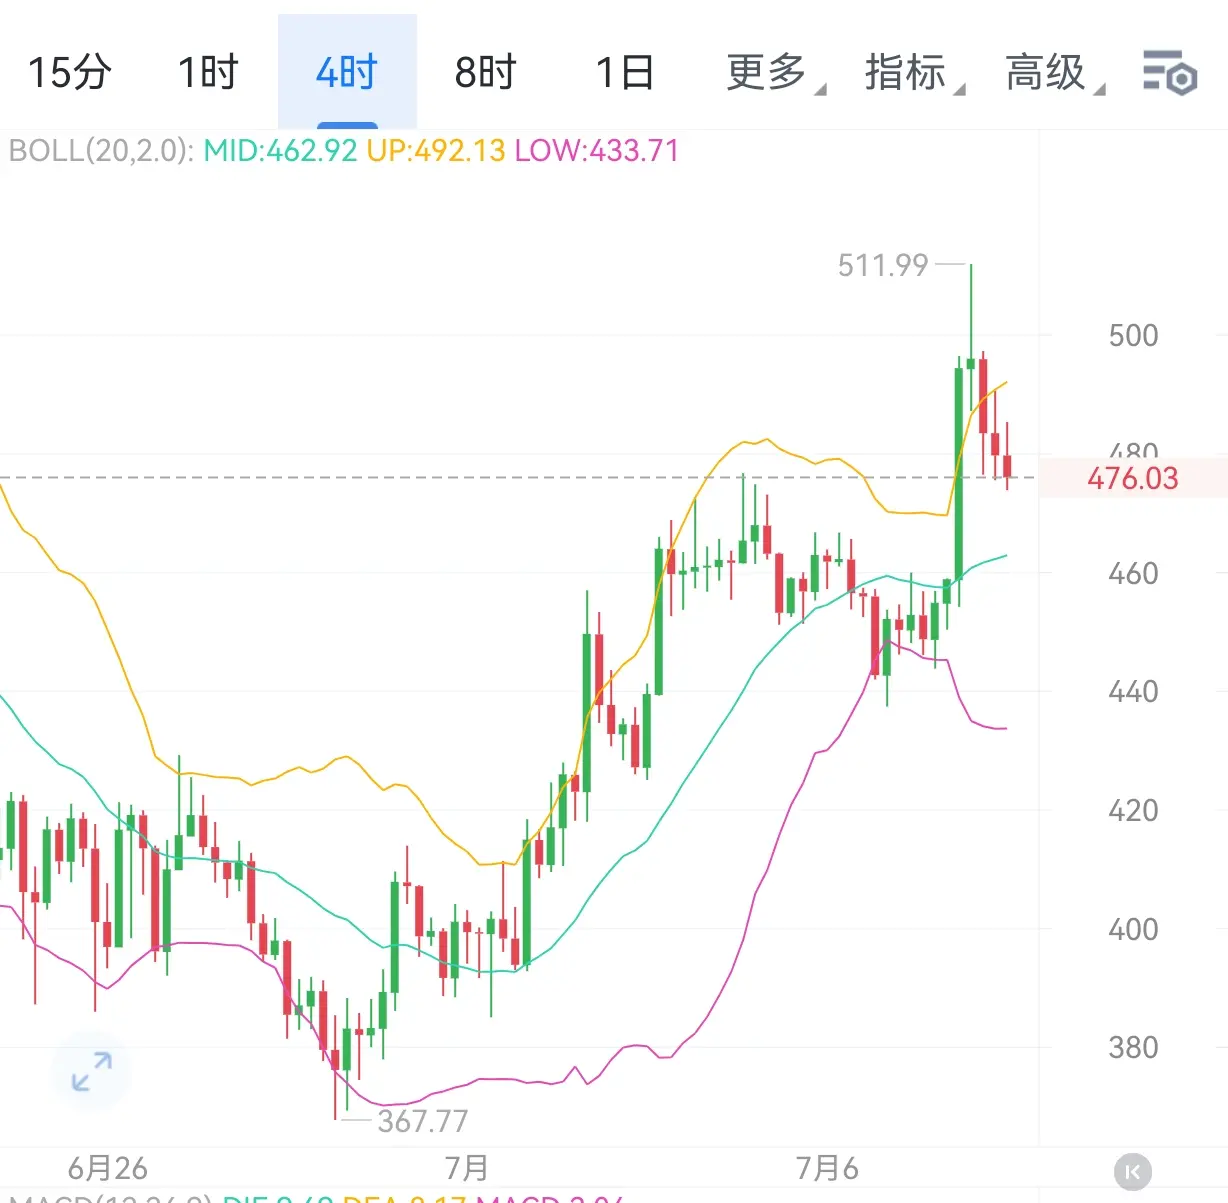The width and height of the screenshot is (1228, 1203).
Task: Switch to the 8时 timeframe
Action: [485, 72]
